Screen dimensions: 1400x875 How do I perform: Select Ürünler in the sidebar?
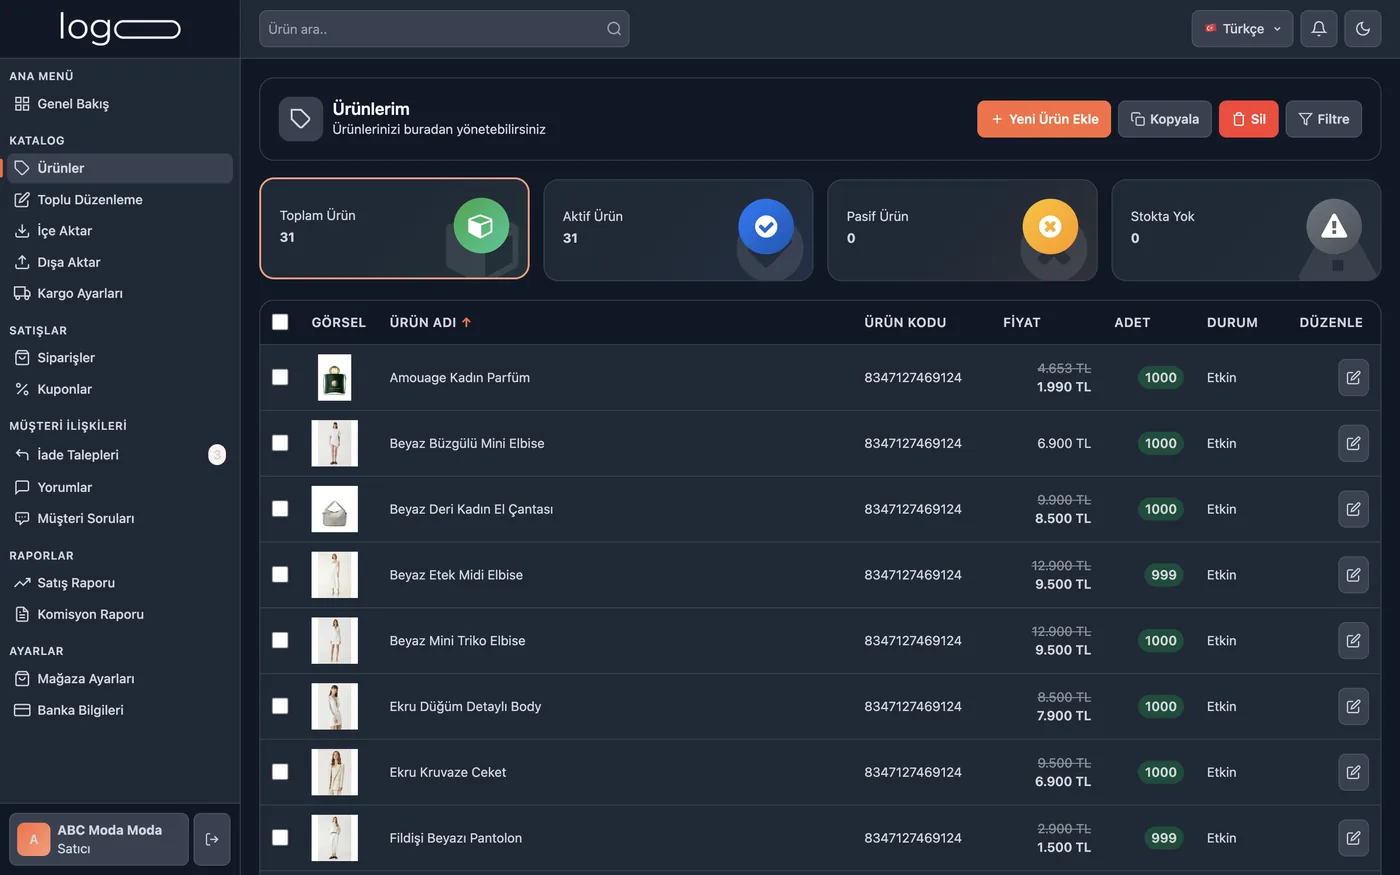click(120, 168)
